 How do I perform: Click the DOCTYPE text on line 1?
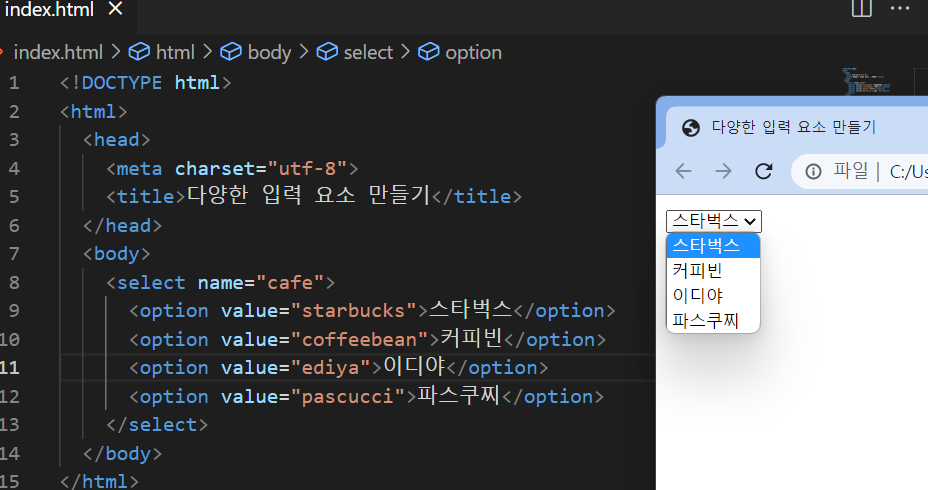pos(121,83)
